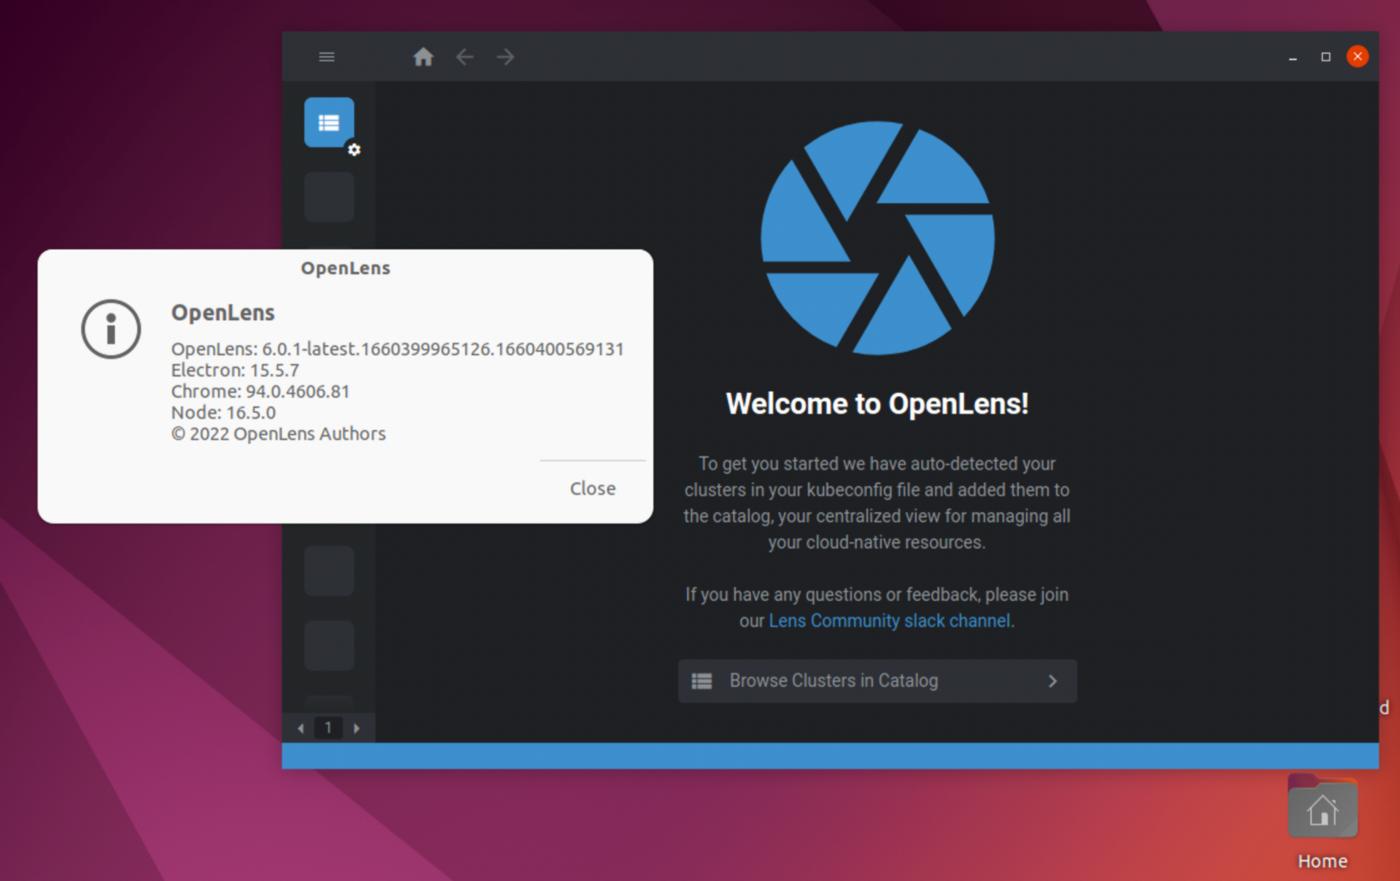Navigate back using the left arrow

point(464,57)
